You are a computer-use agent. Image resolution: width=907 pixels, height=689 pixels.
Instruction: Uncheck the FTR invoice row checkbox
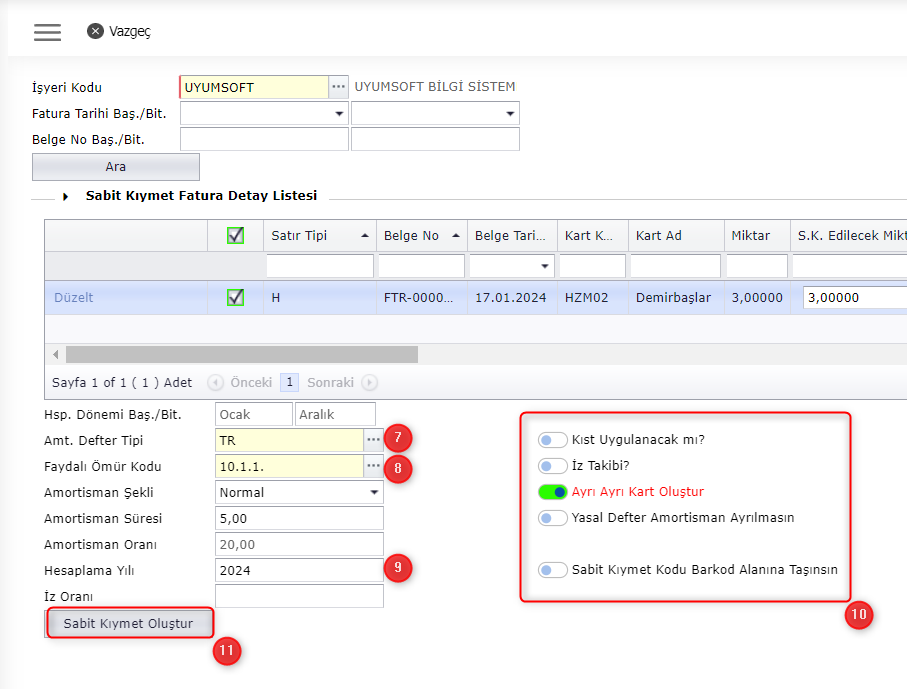pyautogui.click(x=236, y=297)
